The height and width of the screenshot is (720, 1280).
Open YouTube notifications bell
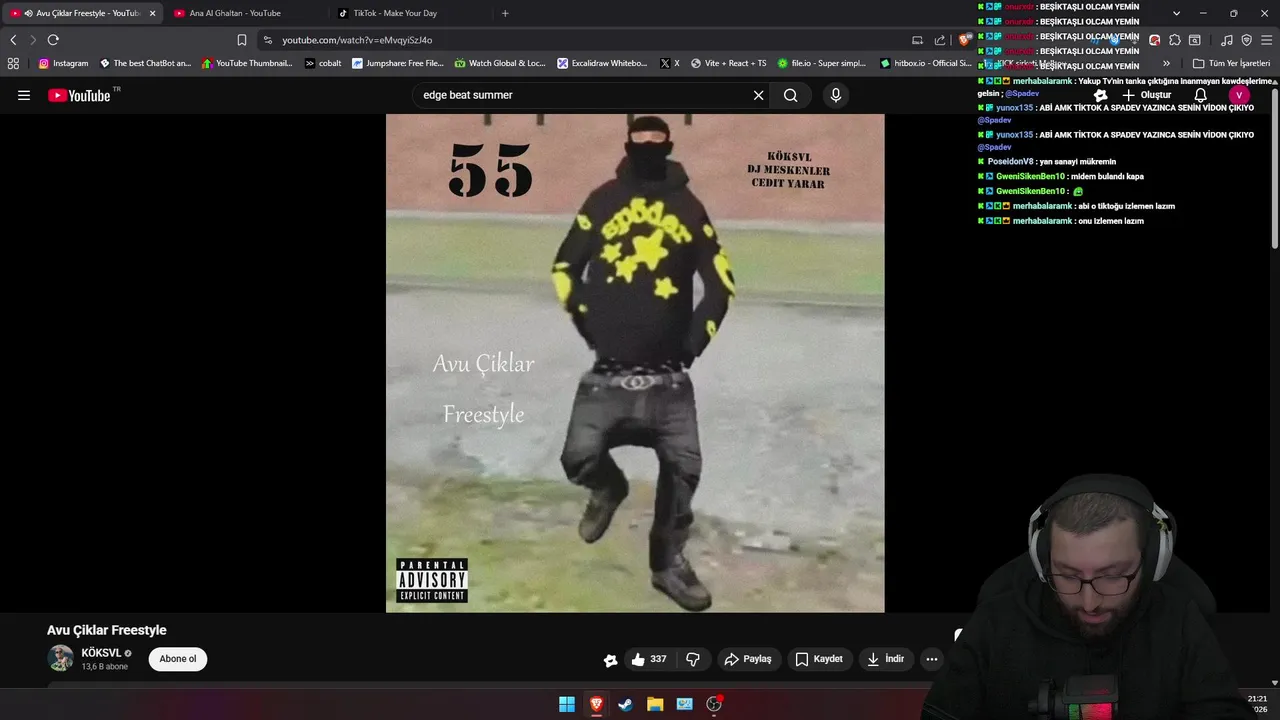1200,95
